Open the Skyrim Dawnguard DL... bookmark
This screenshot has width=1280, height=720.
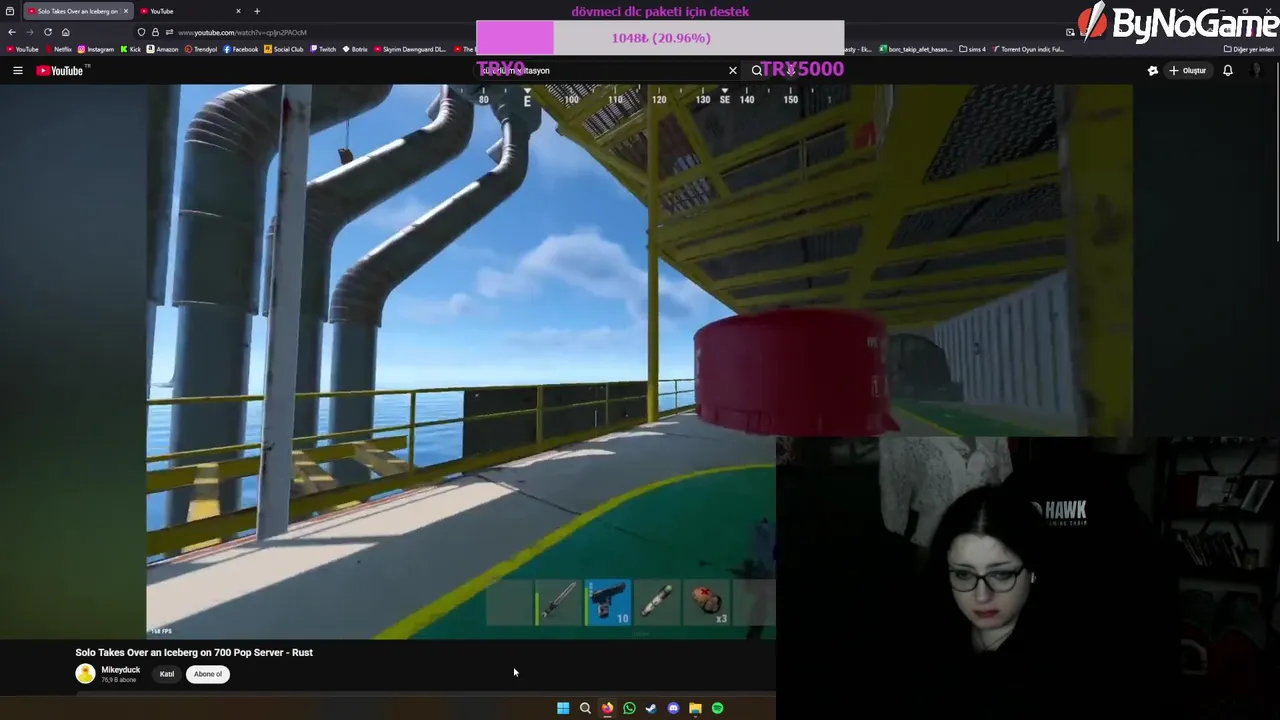pyautogui.click(x=410, y=49)
